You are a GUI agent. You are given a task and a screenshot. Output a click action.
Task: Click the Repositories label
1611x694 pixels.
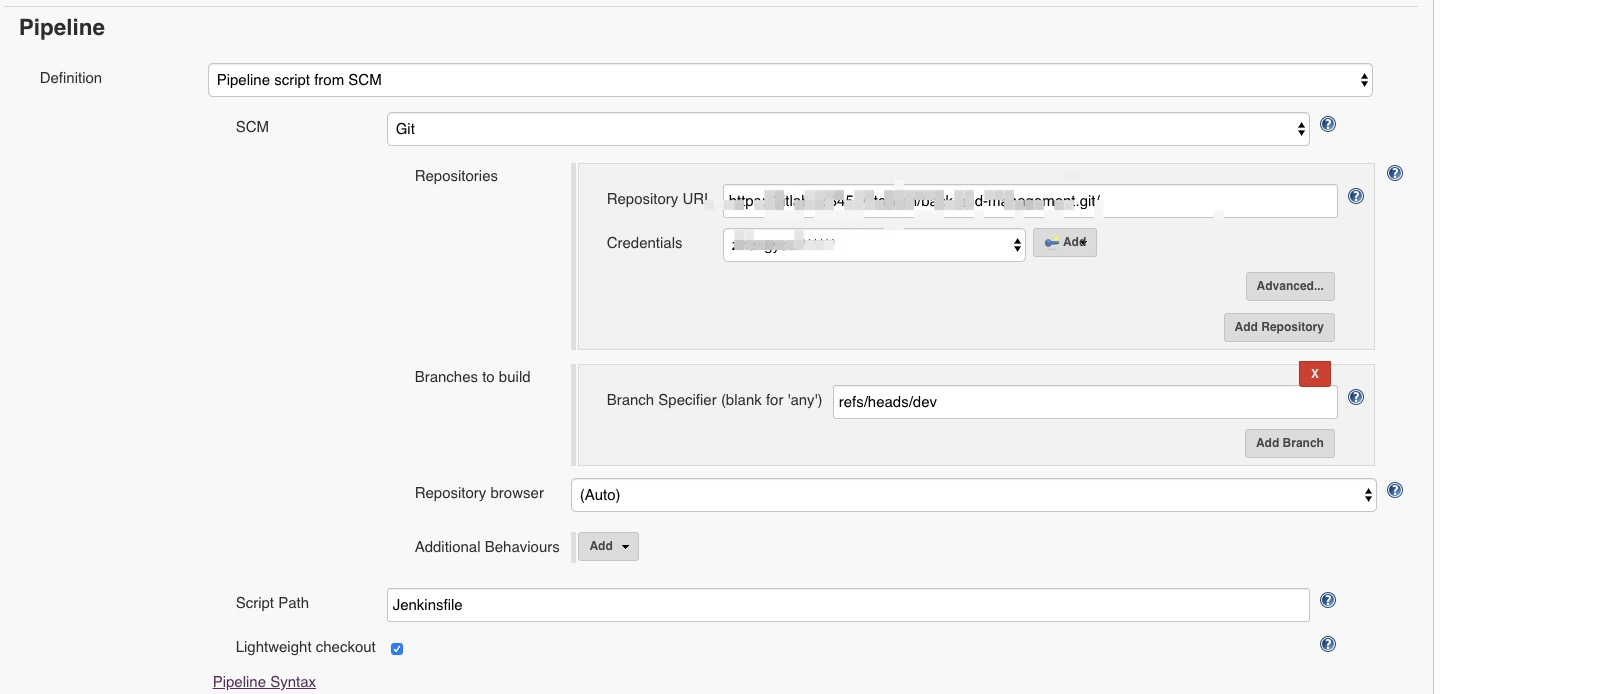click(x=456, y=176)
